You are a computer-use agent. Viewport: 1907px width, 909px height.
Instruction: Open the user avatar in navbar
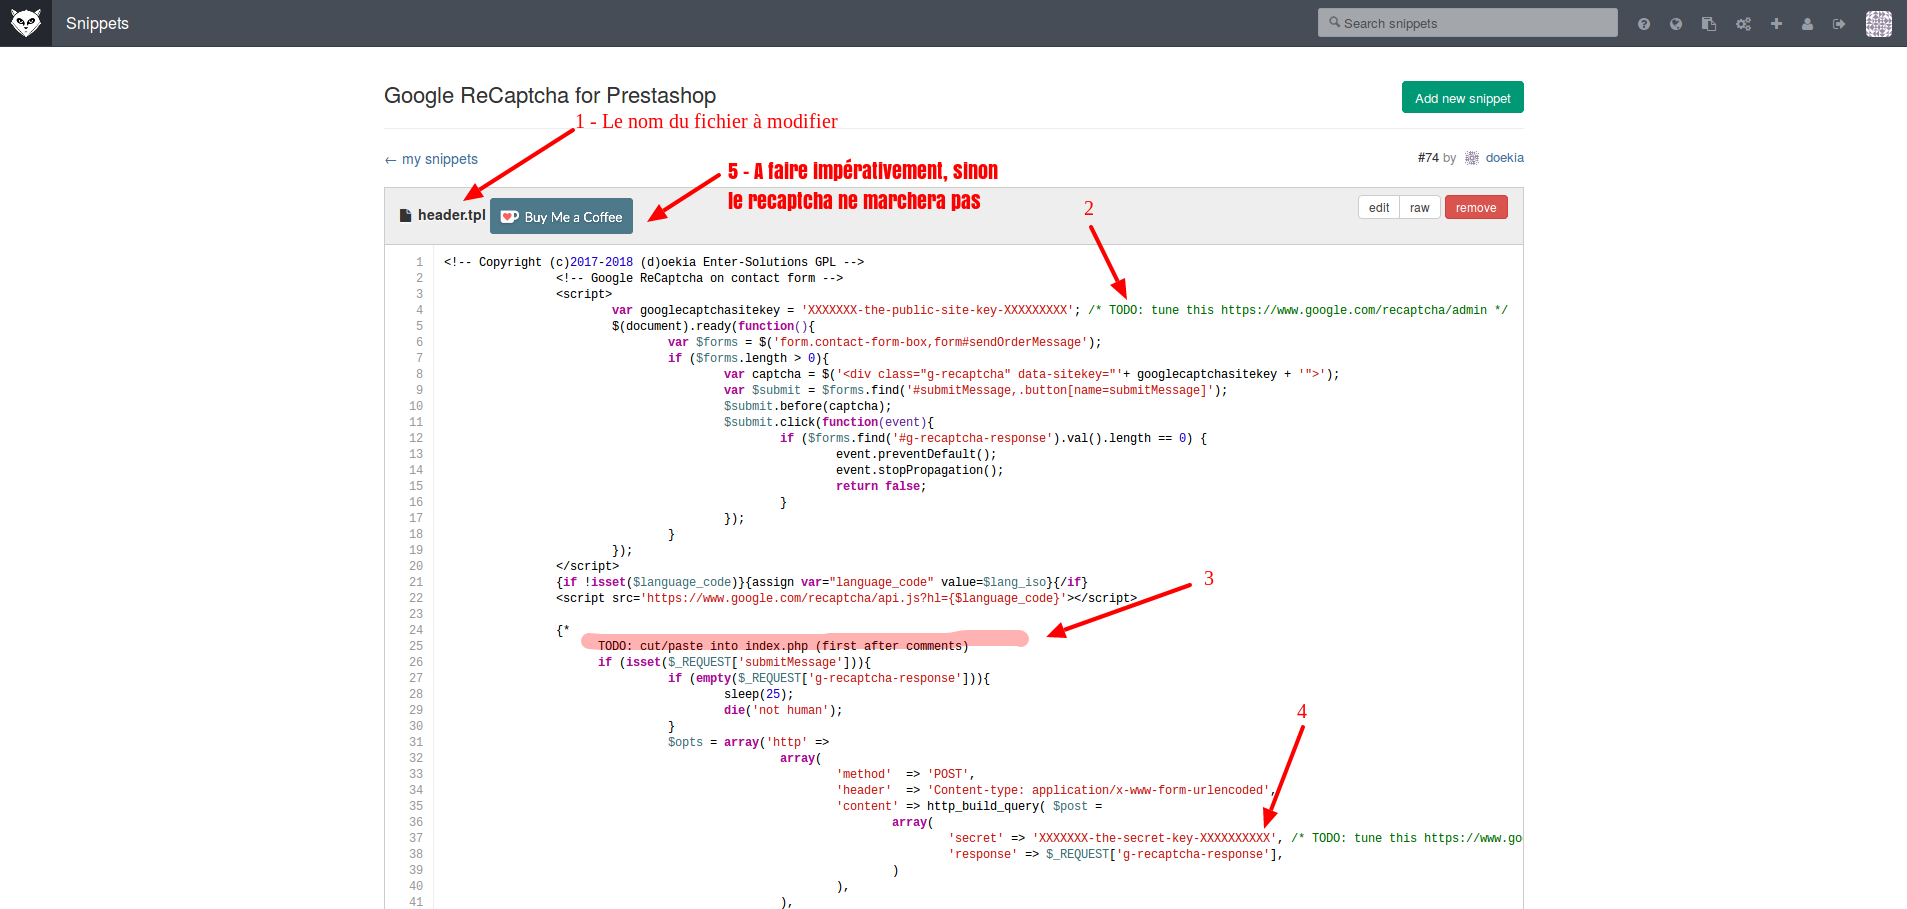click(1879, 24)
